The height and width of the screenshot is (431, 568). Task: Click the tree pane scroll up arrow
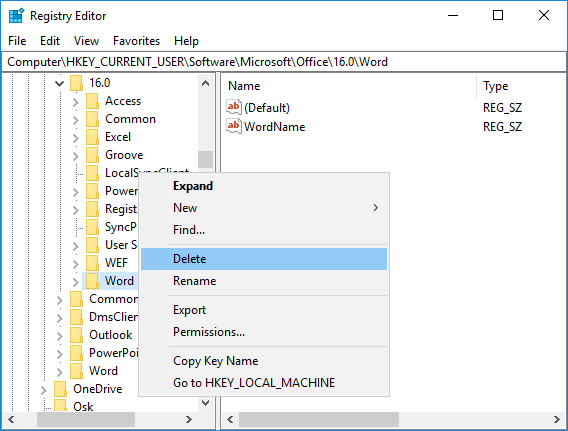click(x=205, y=83)
